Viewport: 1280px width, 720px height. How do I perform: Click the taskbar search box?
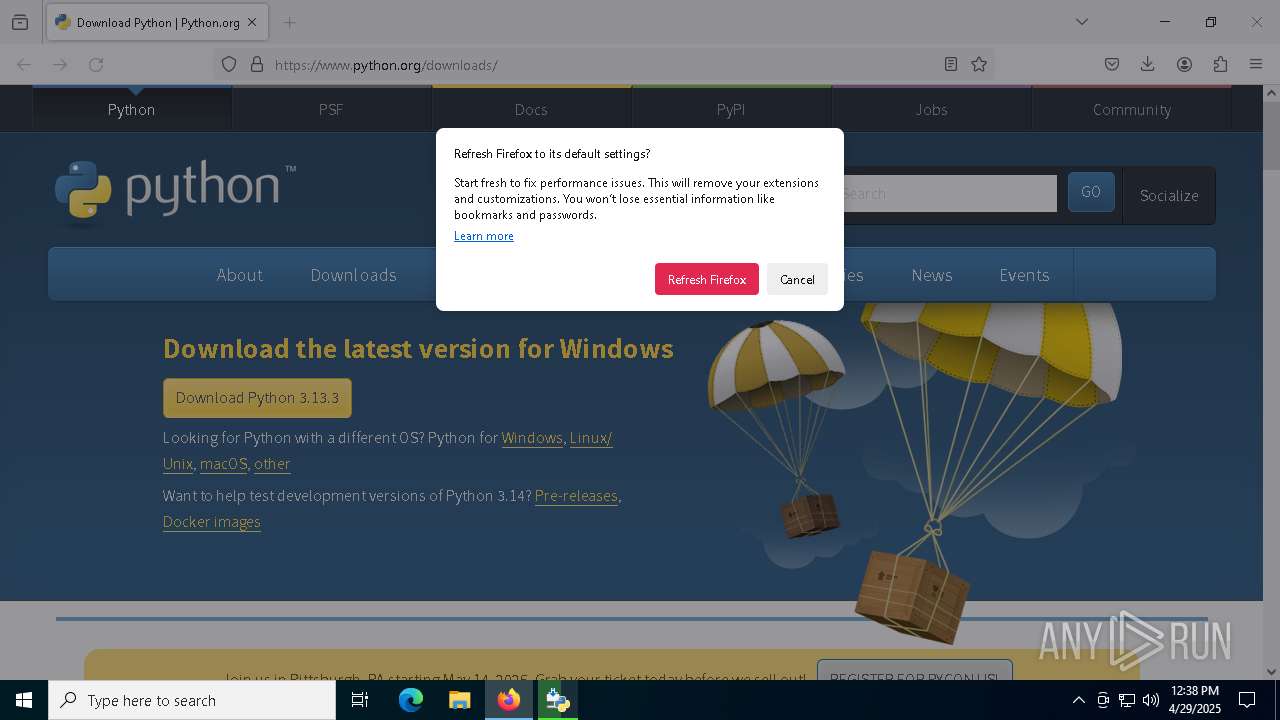pyautogui.click(x=192, y=700)
